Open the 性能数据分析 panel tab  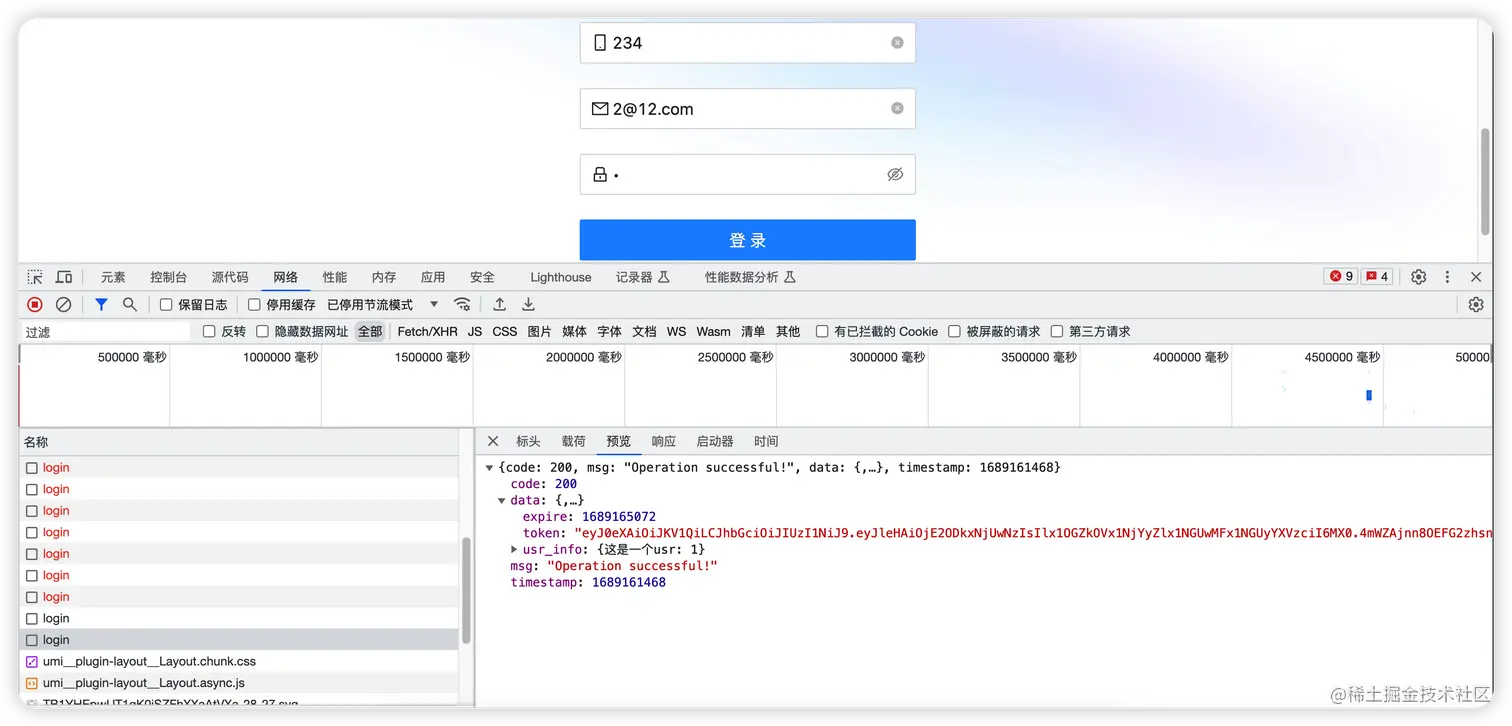[749, 277]
